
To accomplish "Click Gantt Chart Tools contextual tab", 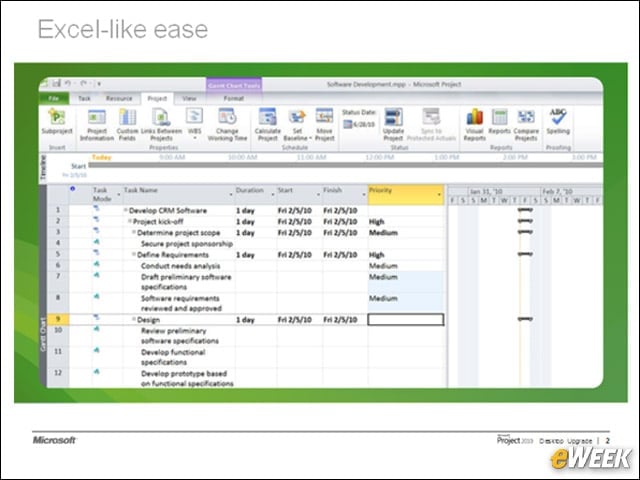I will point(234,85).
